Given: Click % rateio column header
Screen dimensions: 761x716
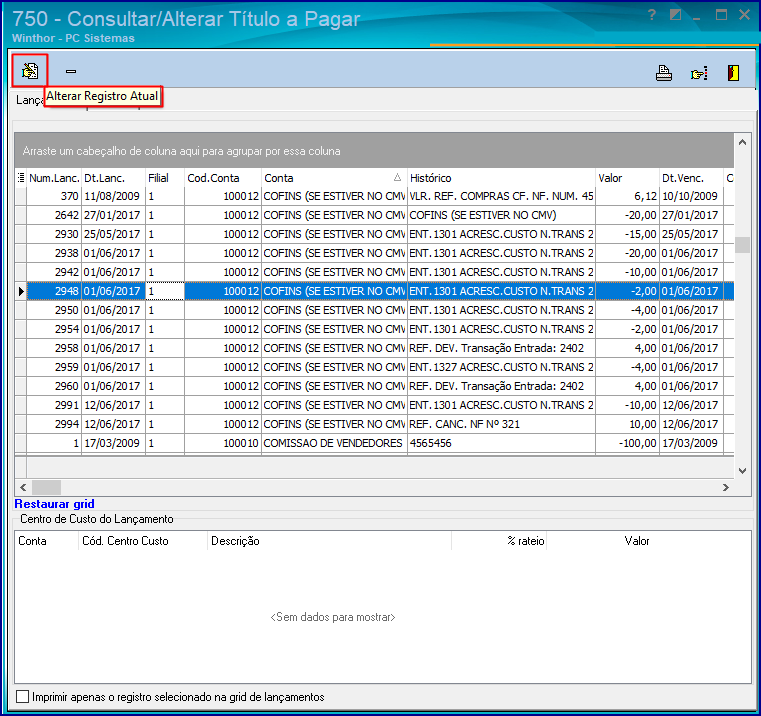Looking at the screenshot, I should pyautogui.click(x=499, y=541).
